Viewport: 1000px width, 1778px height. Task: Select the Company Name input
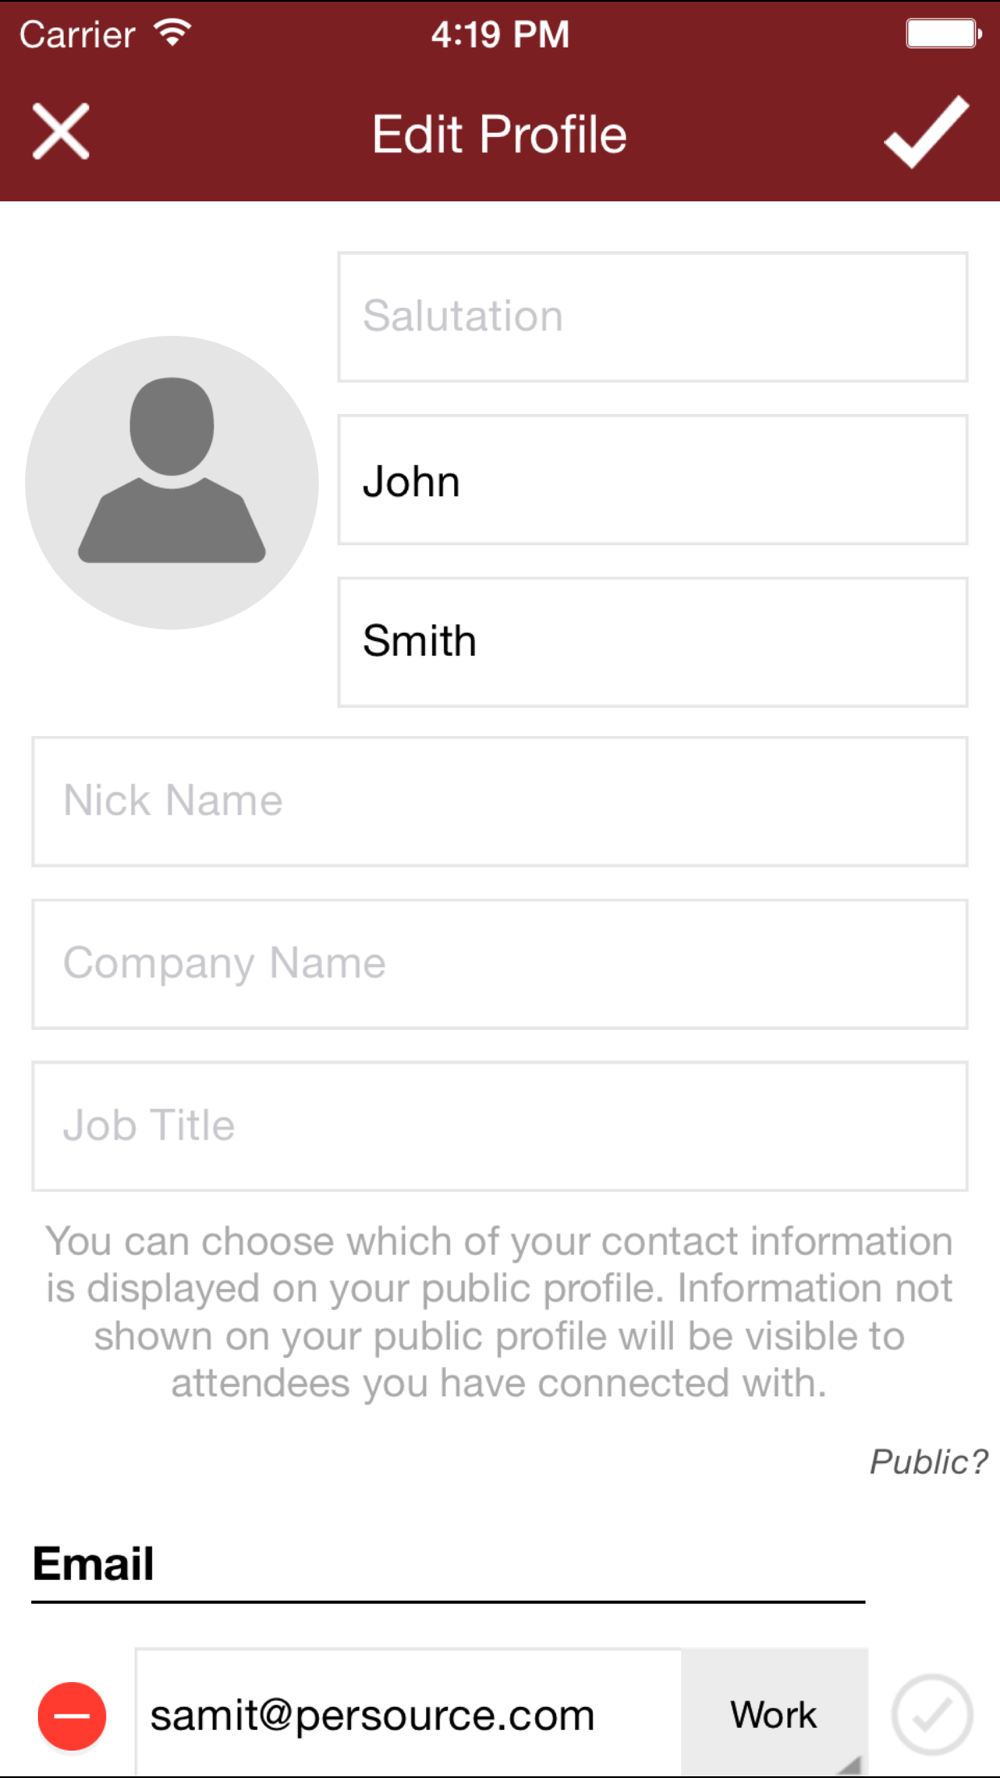click(x=500, y=964)
